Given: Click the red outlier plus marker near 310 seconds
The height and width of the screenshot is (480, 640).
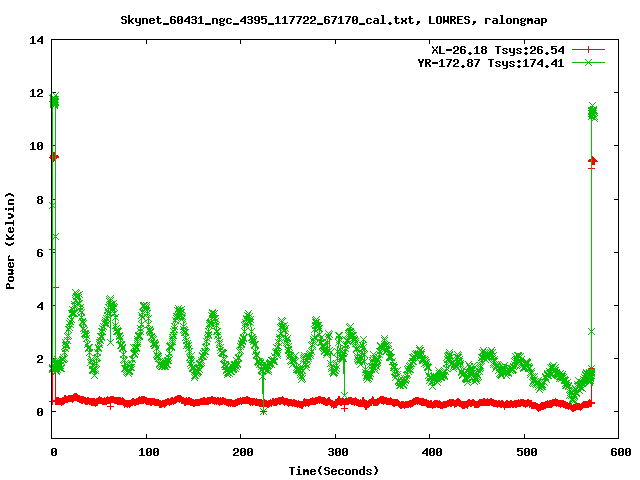Looking at the screenshot, I should [344, 408].
